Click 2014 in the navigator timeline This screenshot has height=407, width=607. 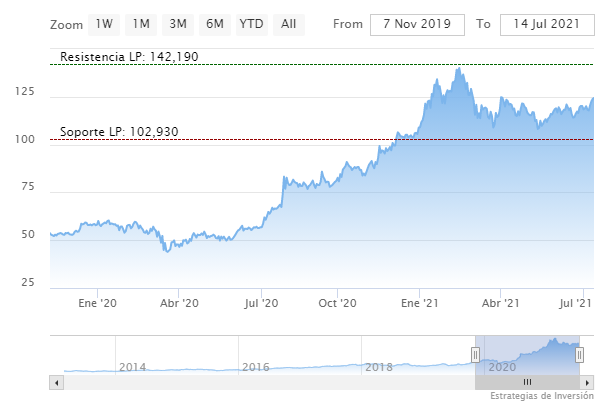(133, 367)
